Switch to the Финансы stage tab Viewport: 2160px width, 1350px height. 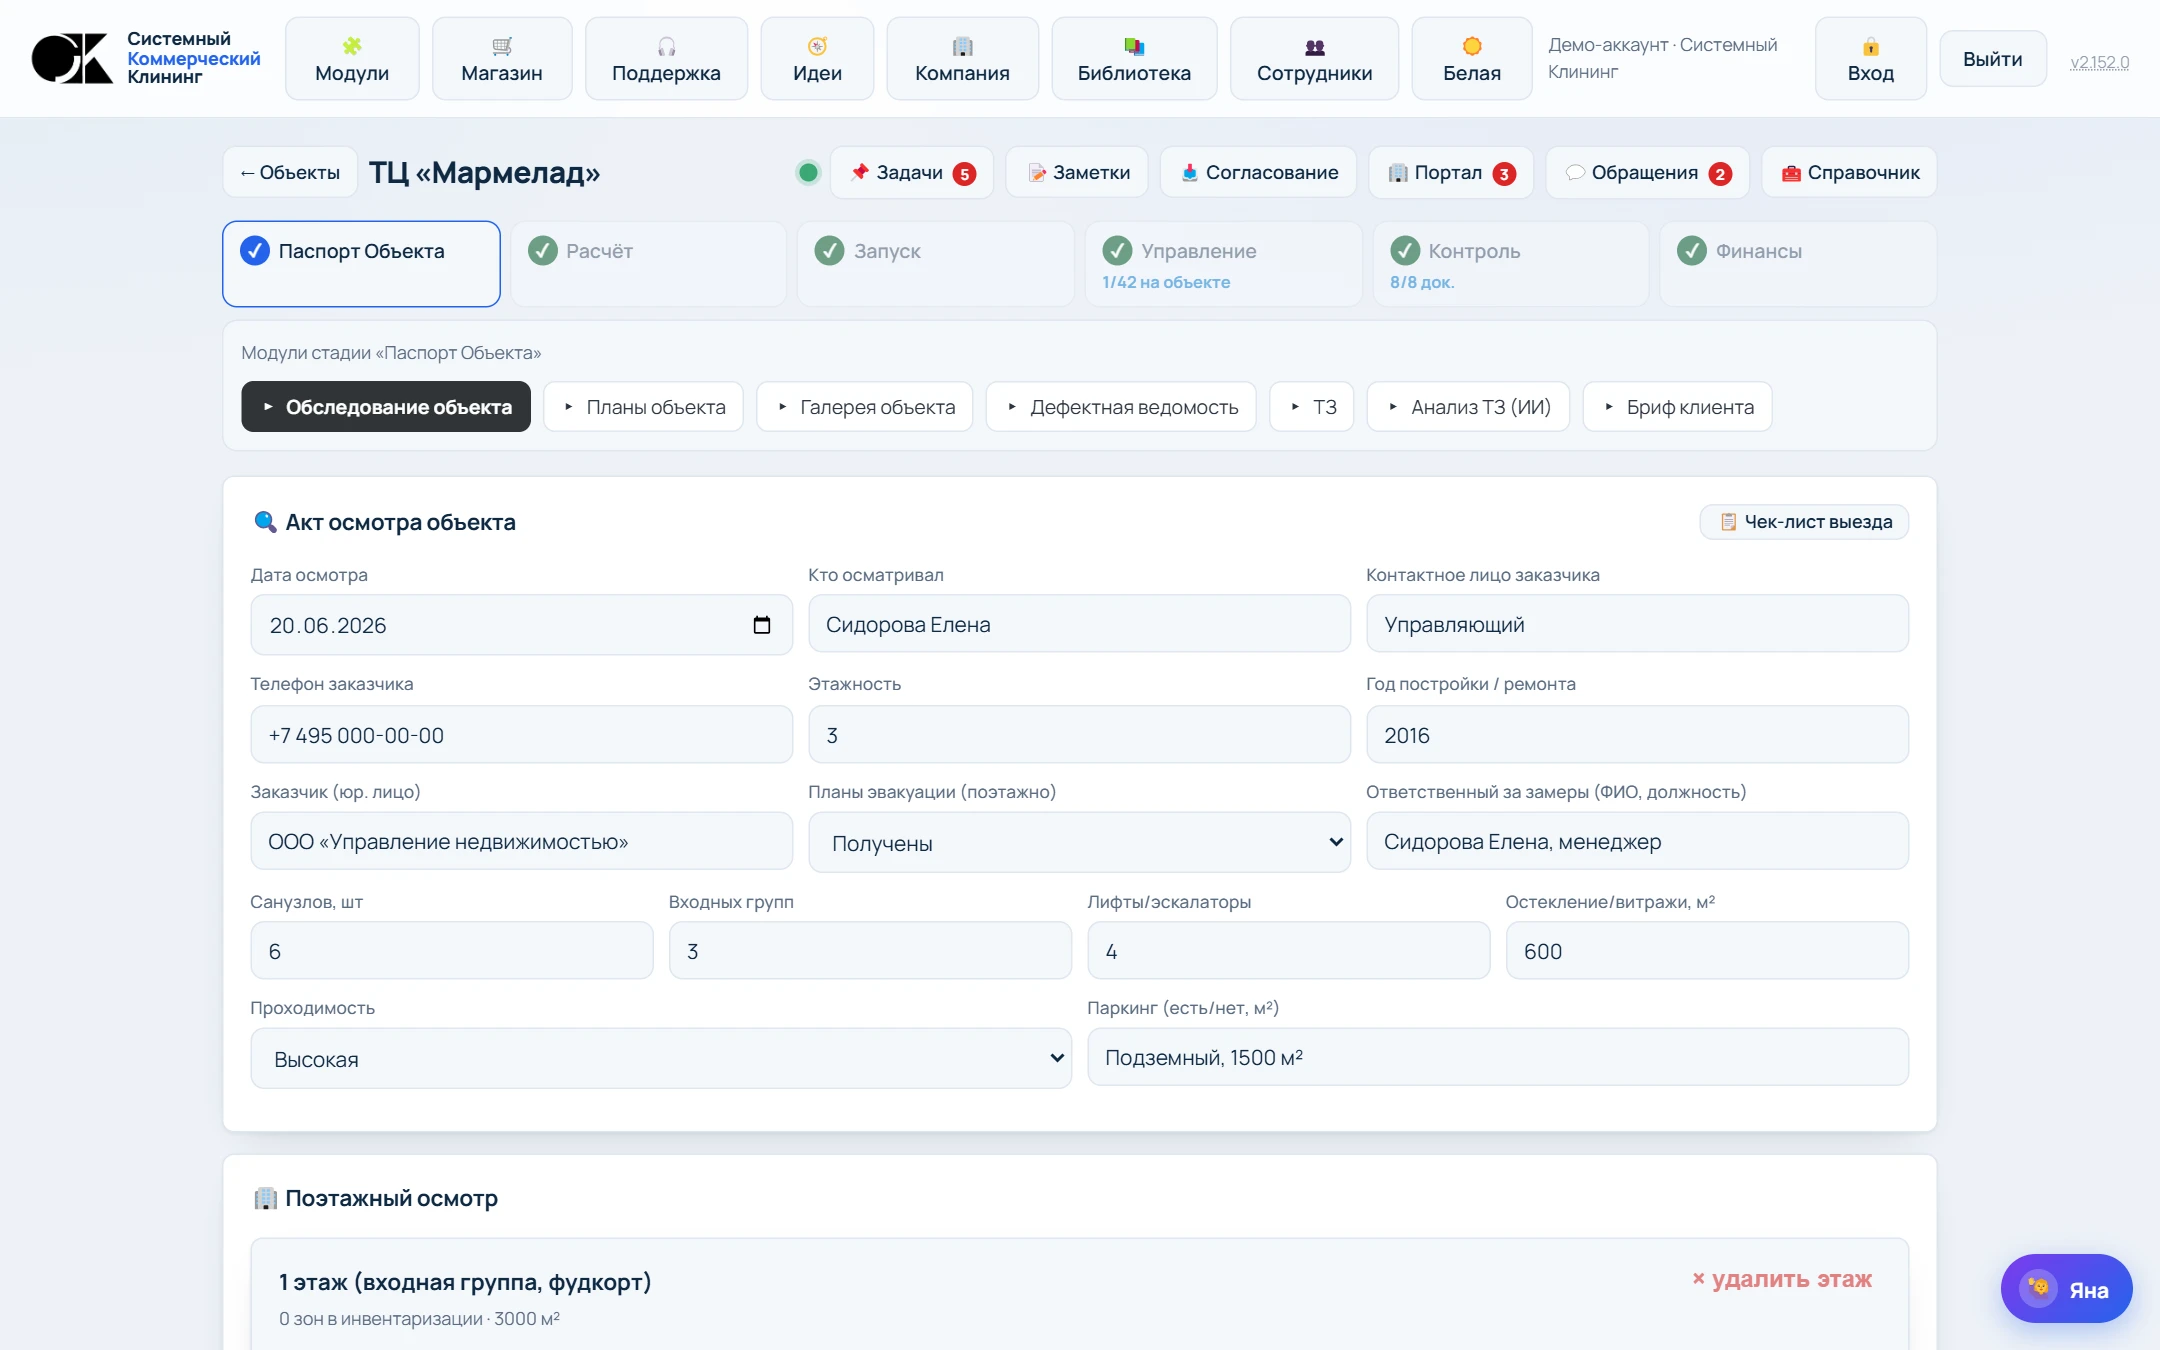pyautogui.click(x=1798, y=264)
